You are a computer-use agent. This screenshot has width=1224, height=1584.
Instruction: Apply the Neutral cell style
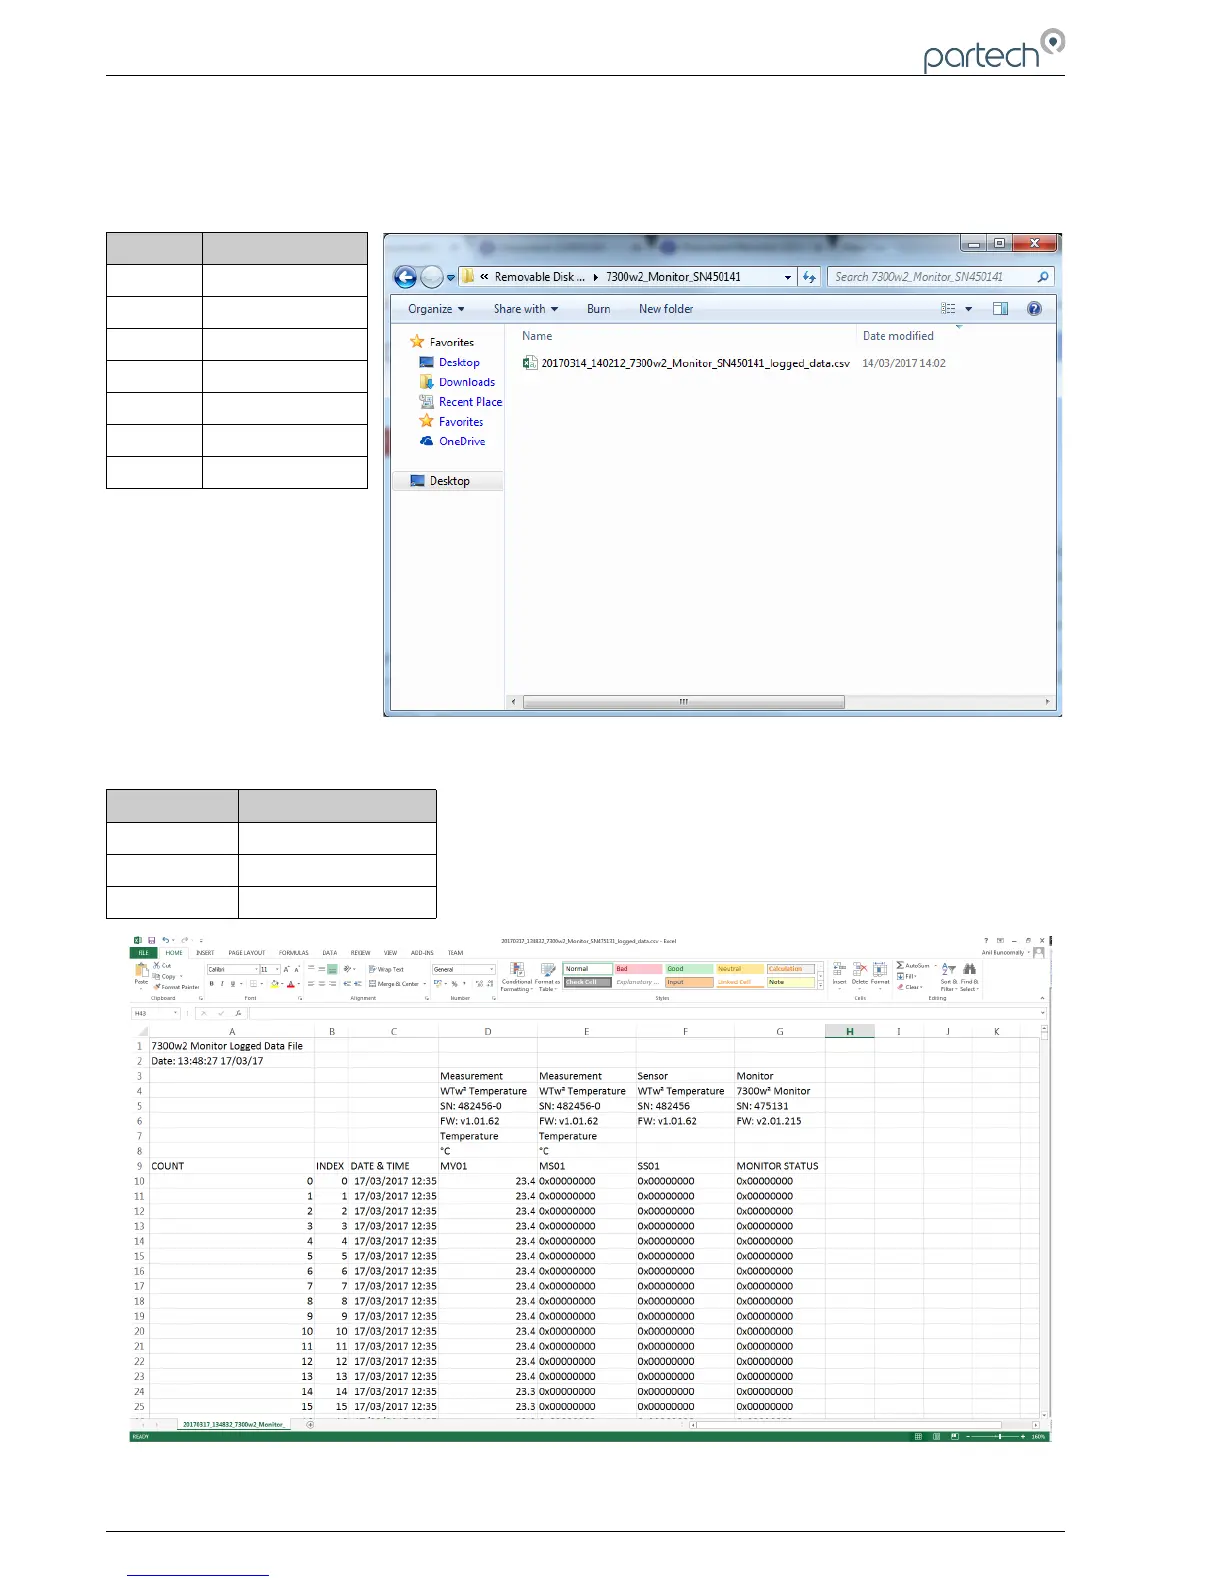pos(740,969)
